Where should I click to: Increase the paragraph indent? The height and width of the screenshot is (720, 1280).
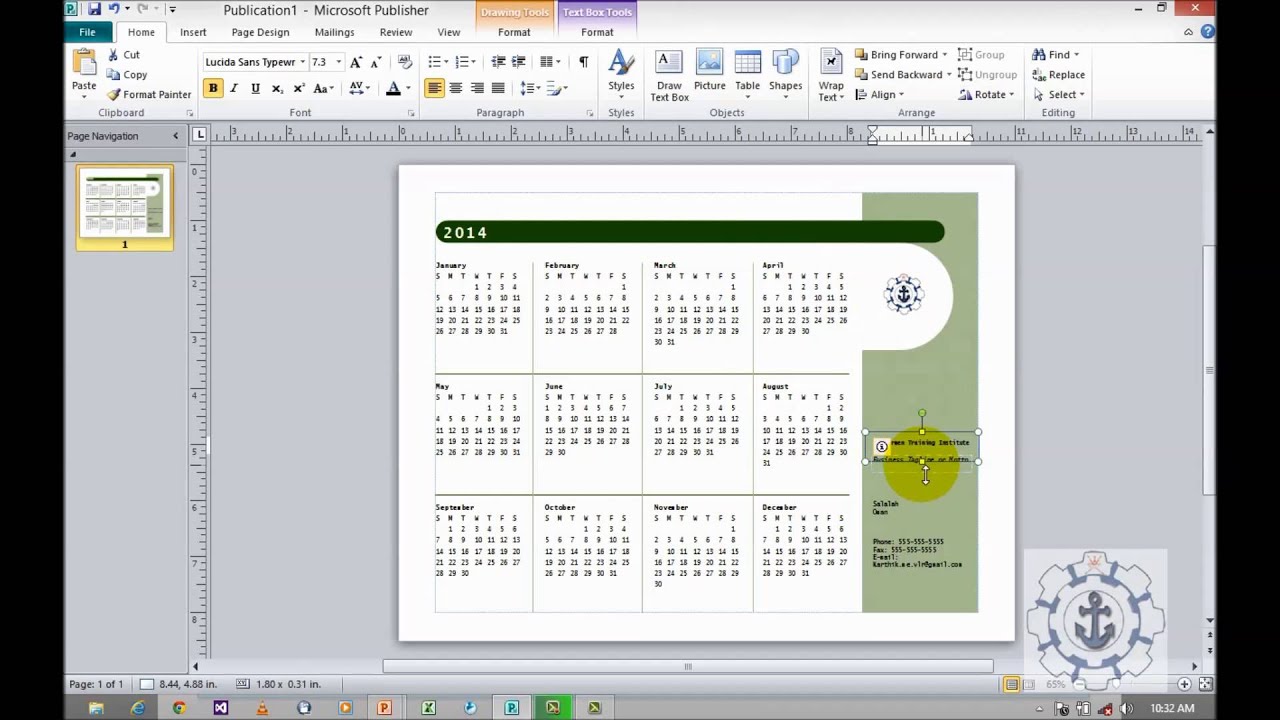[x=518, y=62]
